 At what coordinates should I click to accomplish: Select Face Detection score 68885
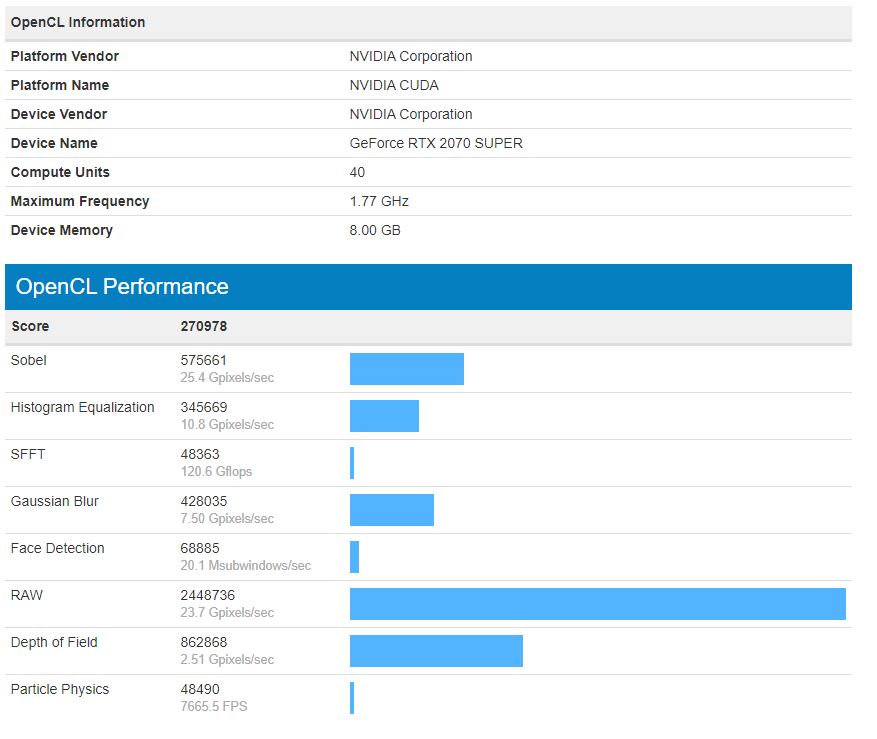200,549
